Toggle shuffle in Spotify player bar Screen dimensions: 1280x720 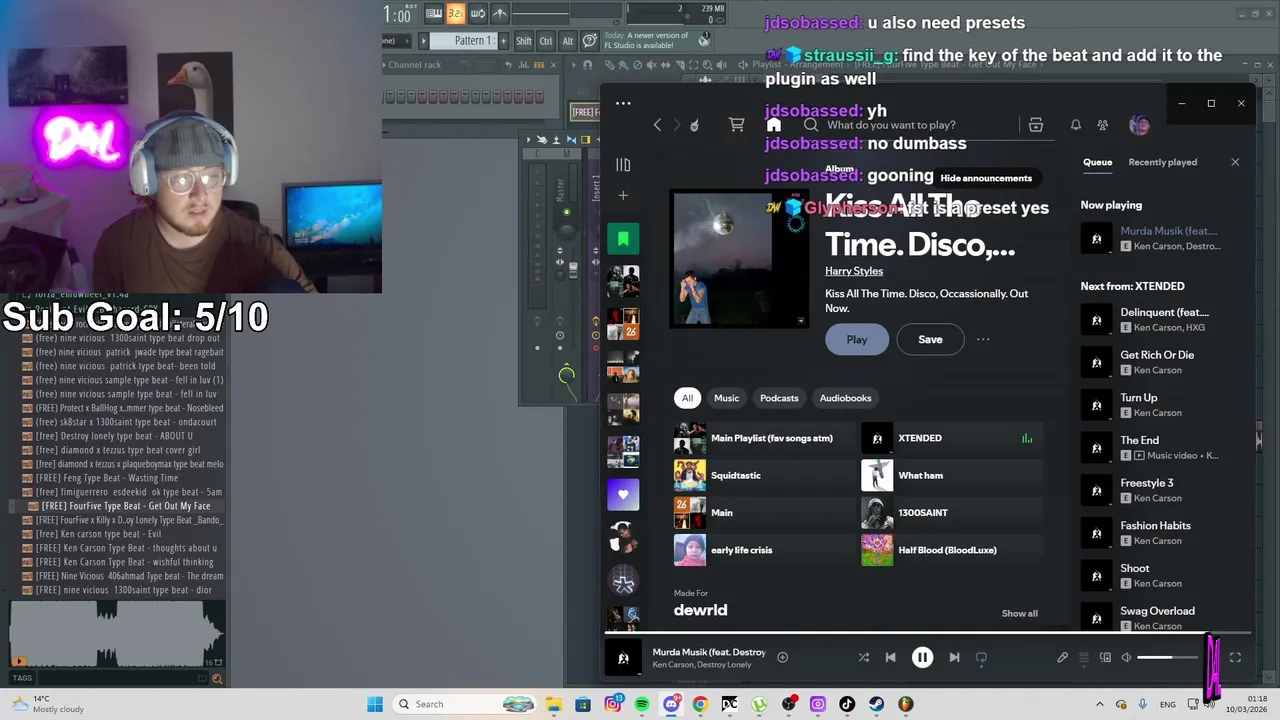(863, 657)
